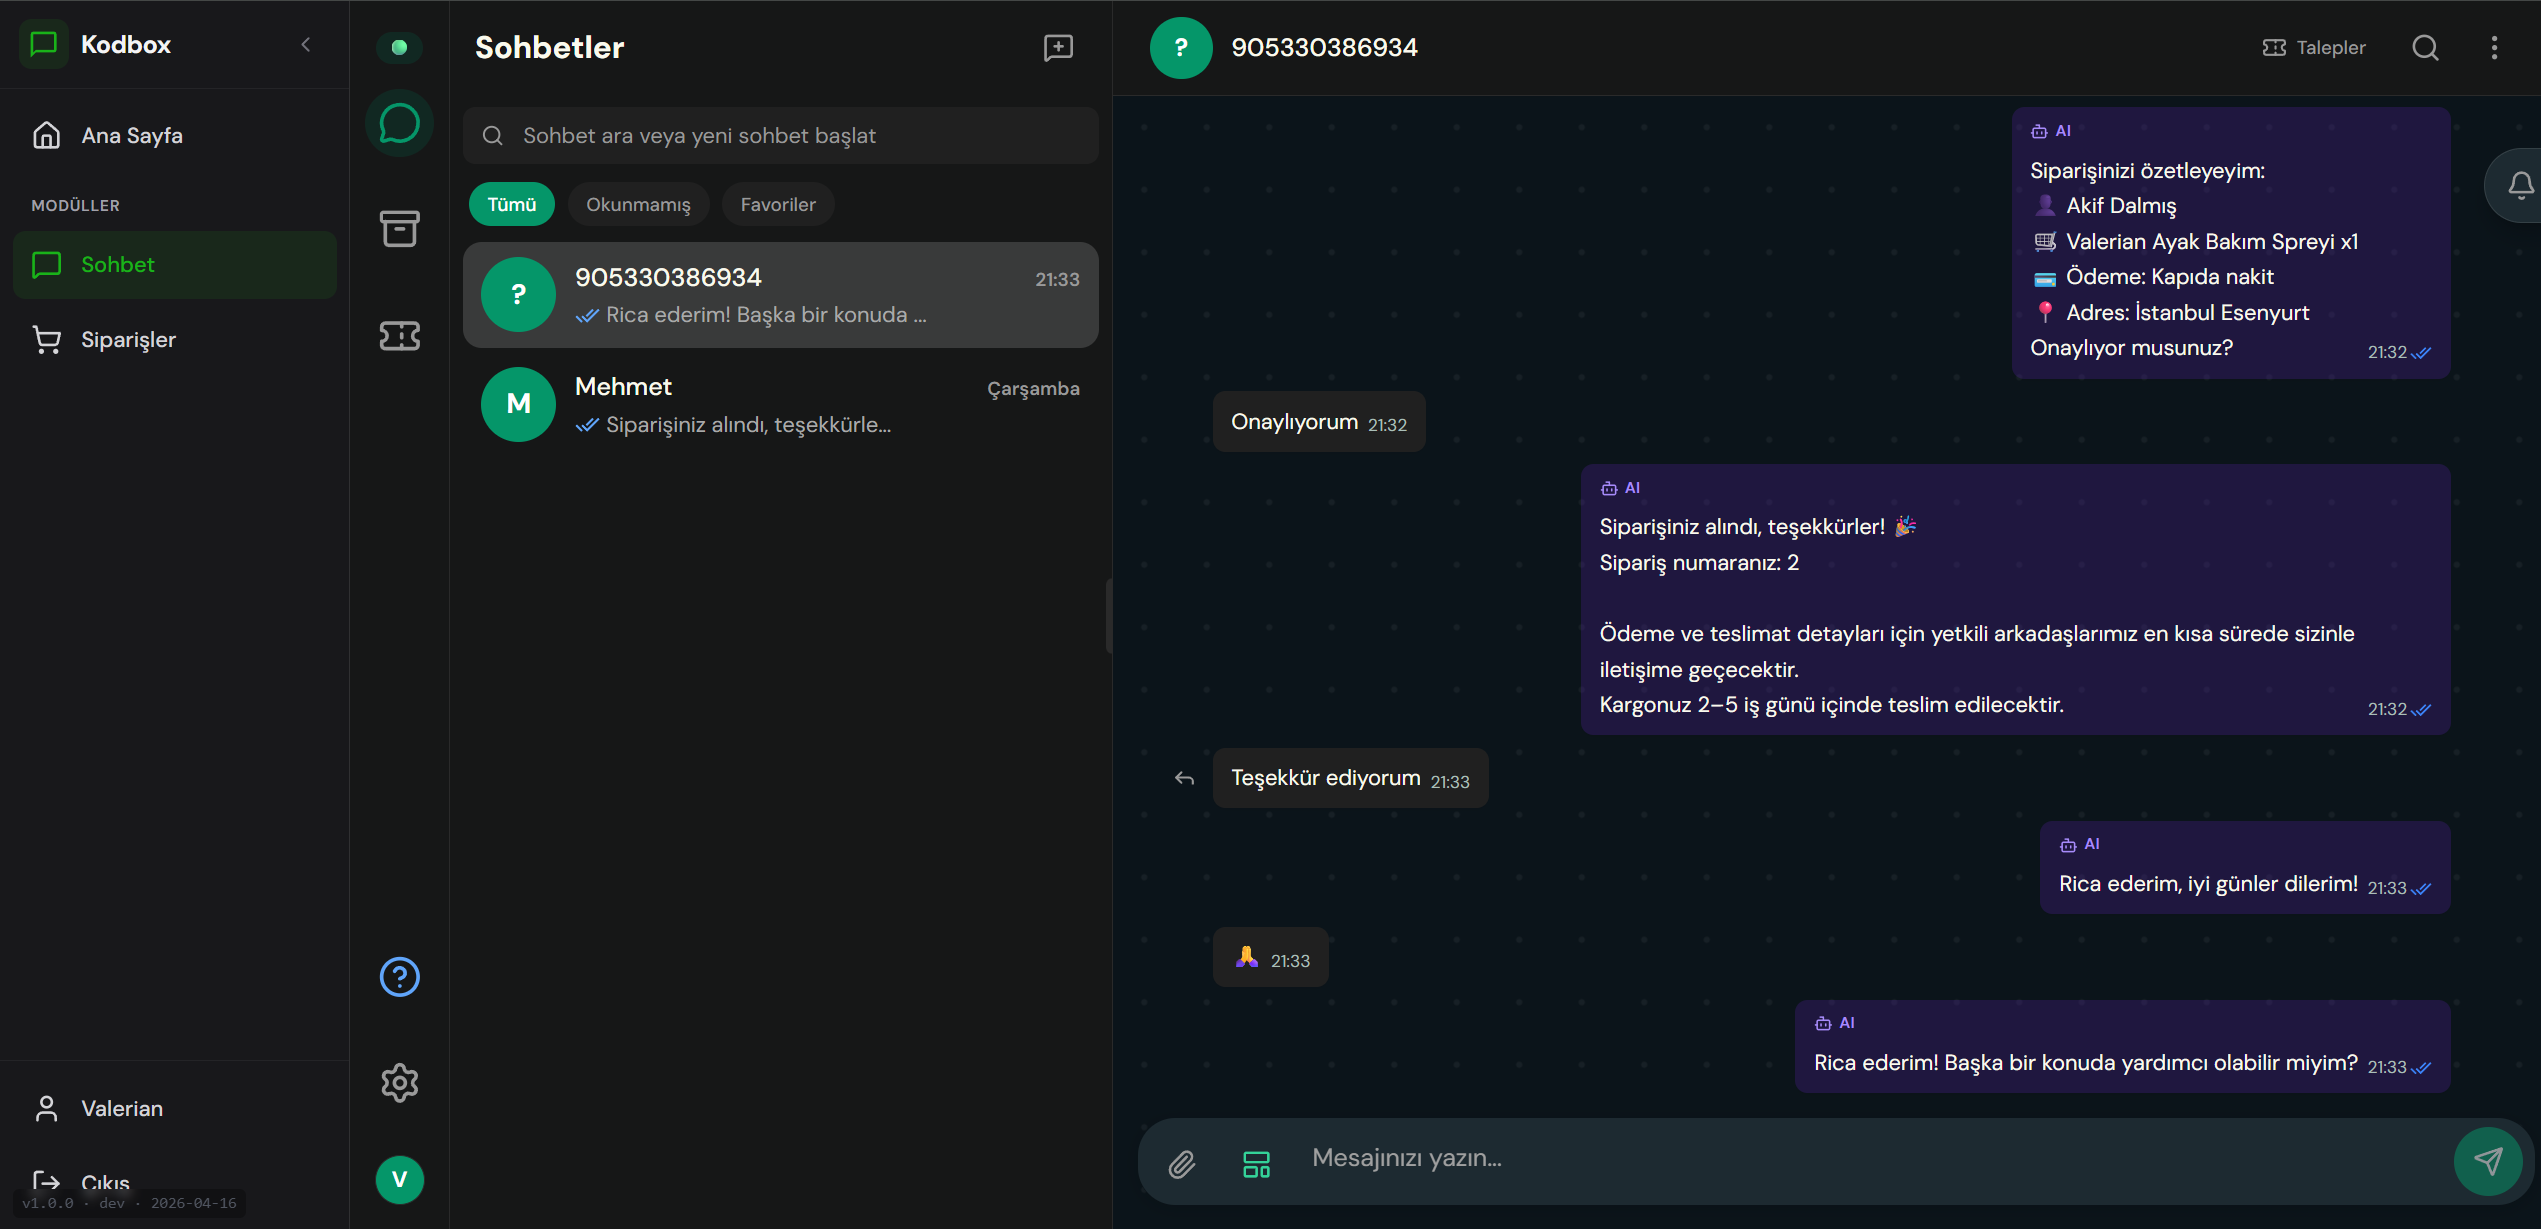Open the Siparişler module
Viewport: 2541px width, 1229px height.
[x=175, y=339]
